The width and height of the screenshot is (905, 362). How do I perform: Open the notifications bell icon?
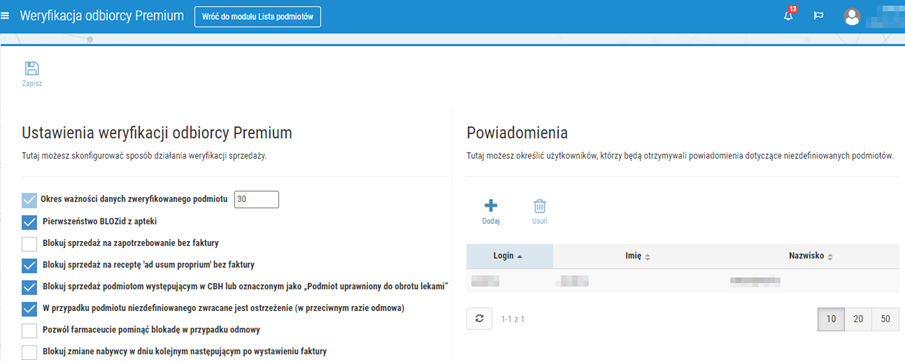coord(788,16)
